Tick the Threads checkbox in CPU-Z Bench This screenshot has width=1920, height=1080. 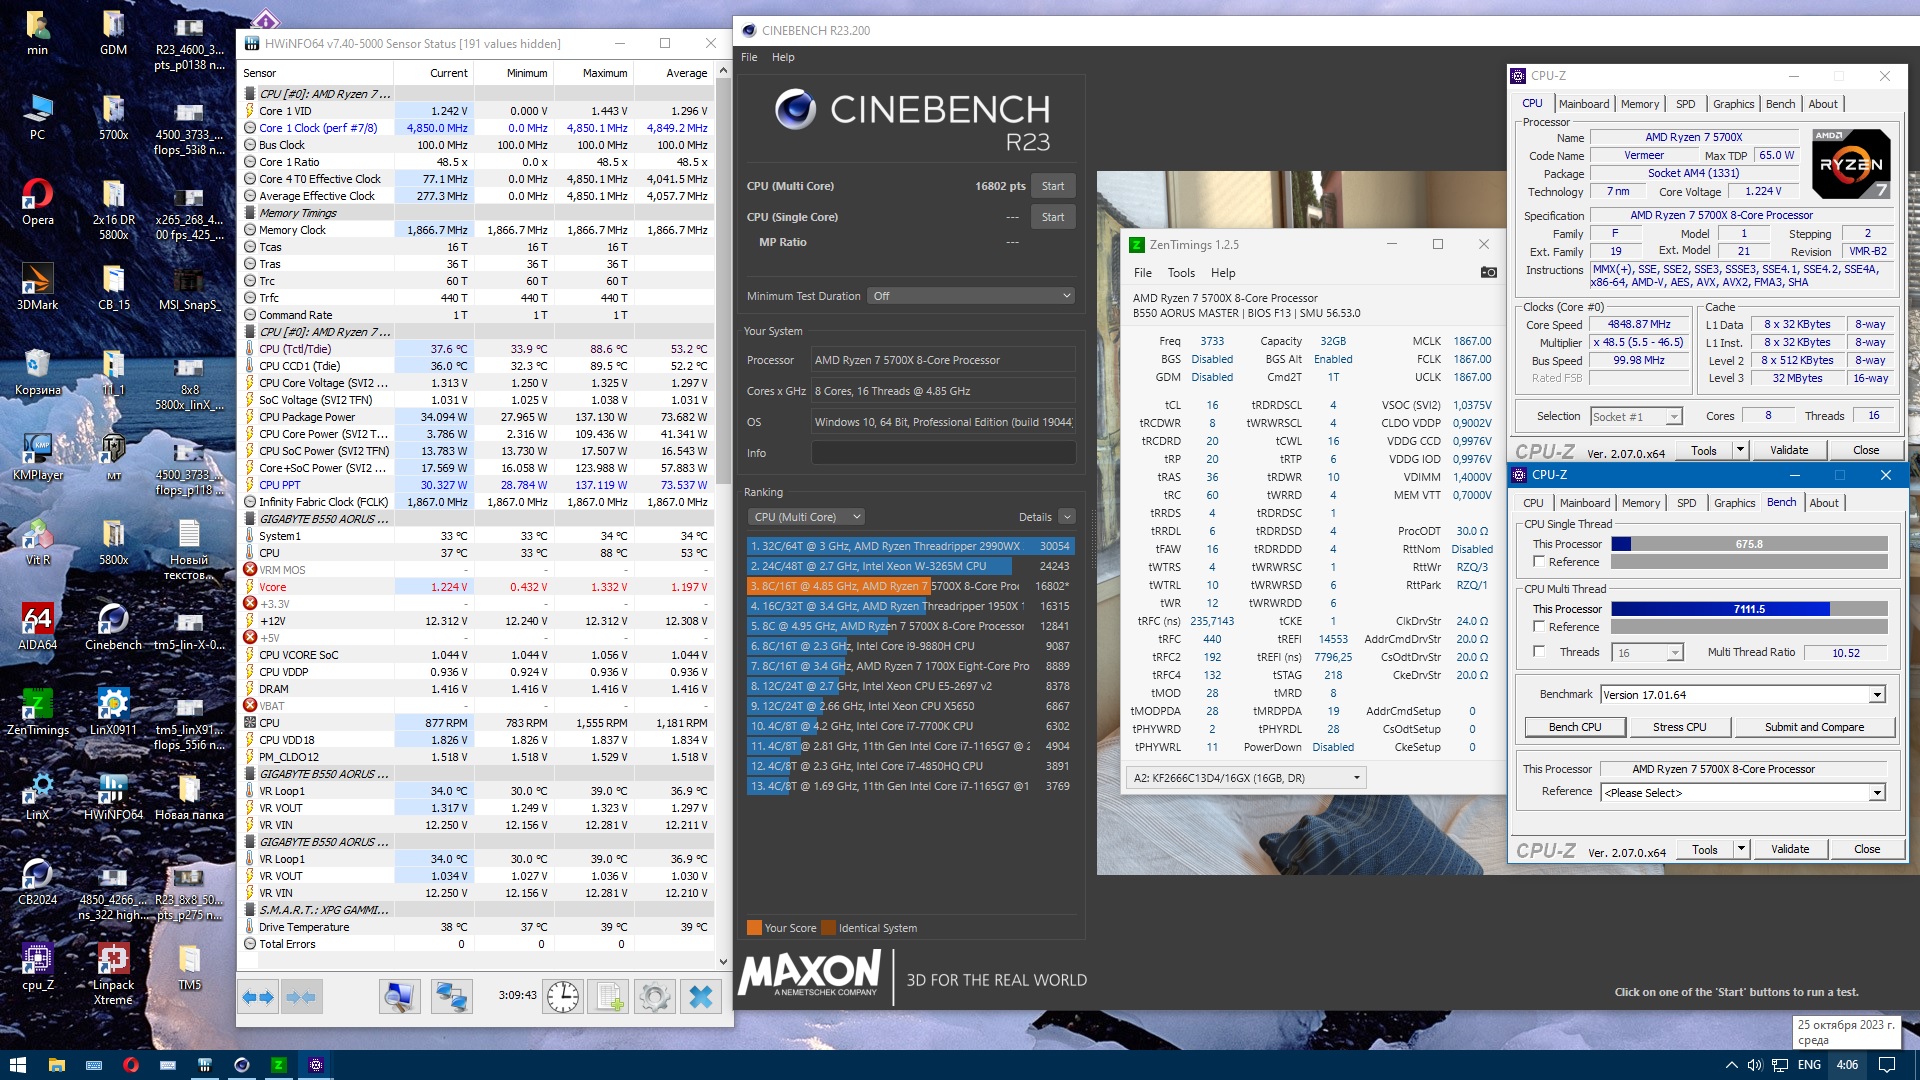(1540, 652)
